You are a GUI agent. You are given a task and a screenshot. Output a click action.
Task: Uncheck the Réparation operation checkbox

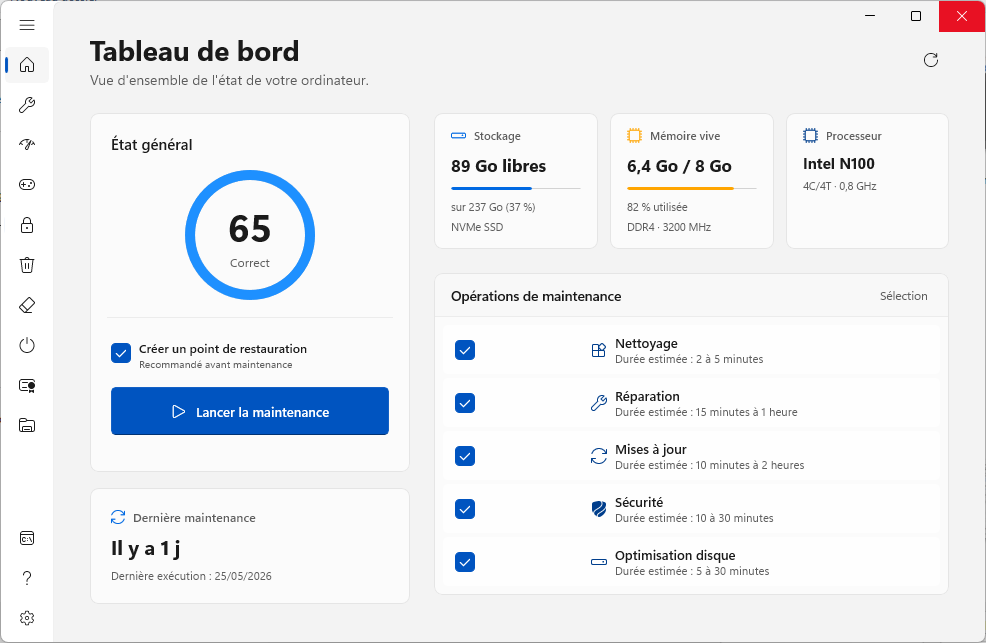tap(465, 403)
